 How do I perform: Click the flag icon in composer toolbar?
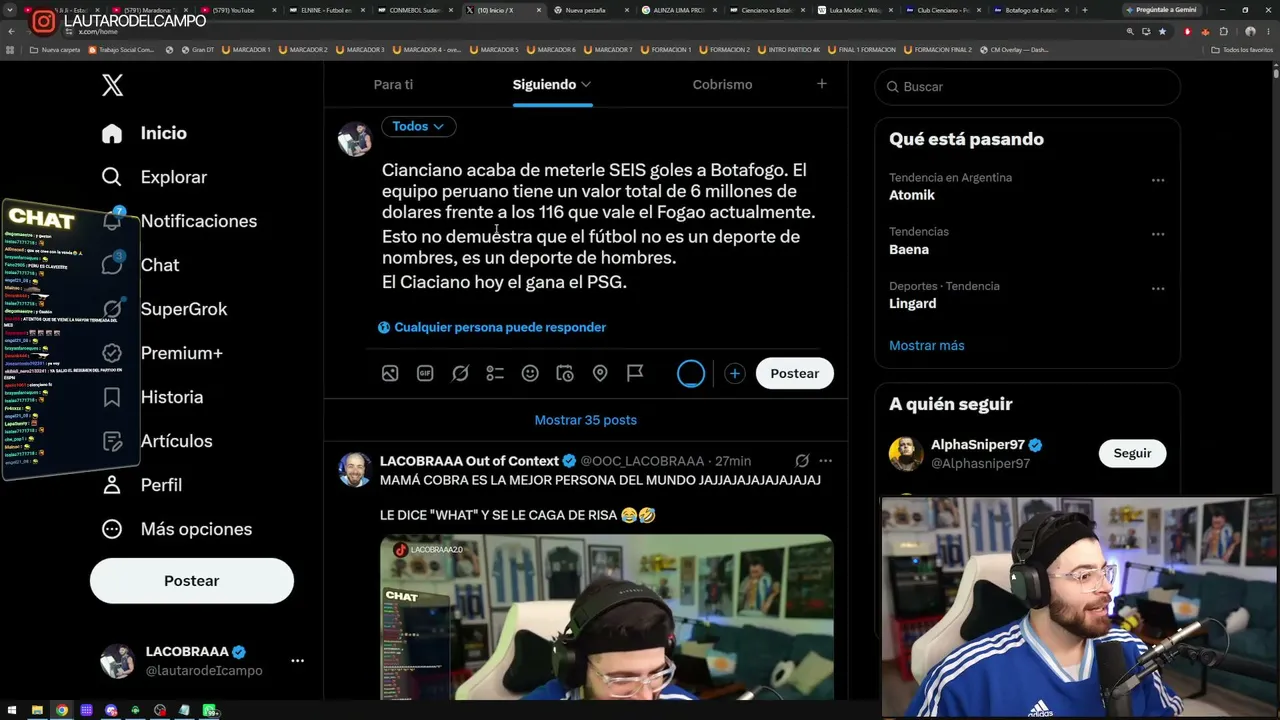635,373
